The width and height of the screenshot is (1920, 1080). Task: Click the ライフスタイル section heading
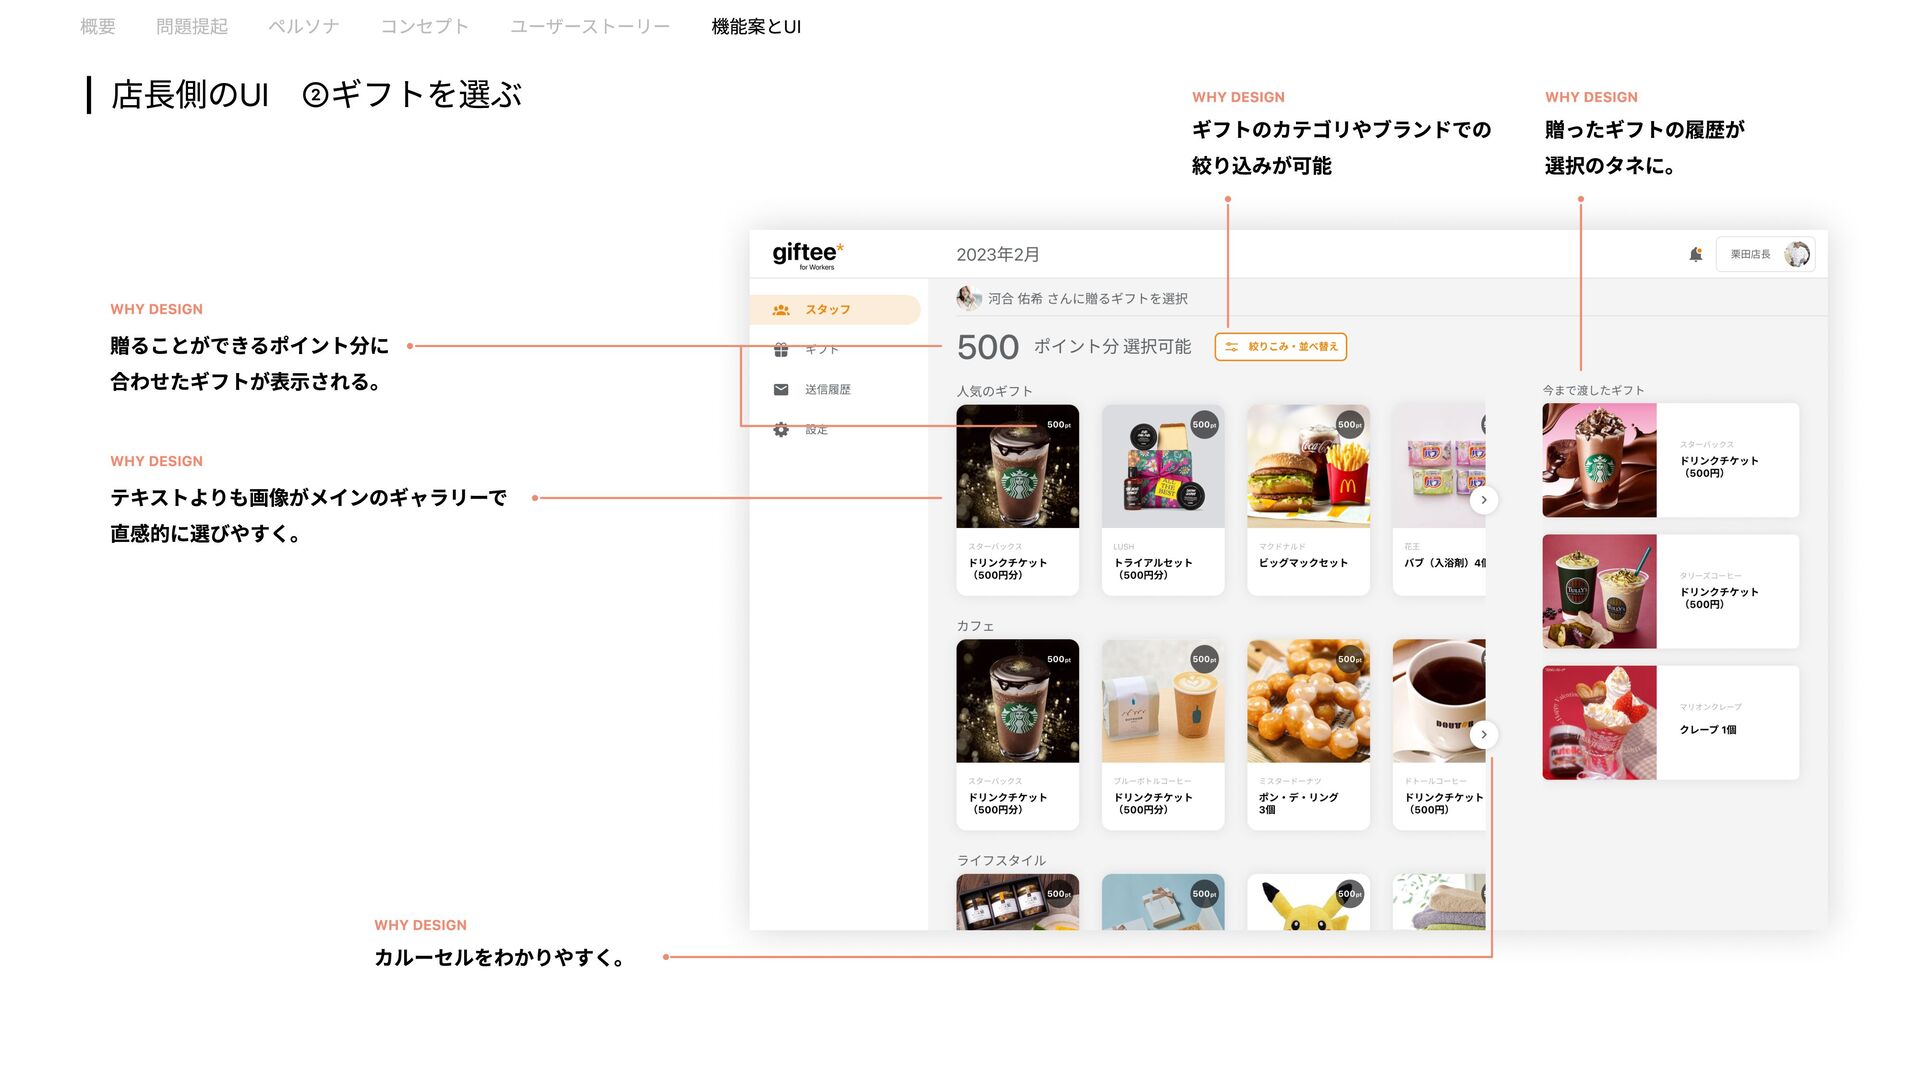tap(1001, 860)
